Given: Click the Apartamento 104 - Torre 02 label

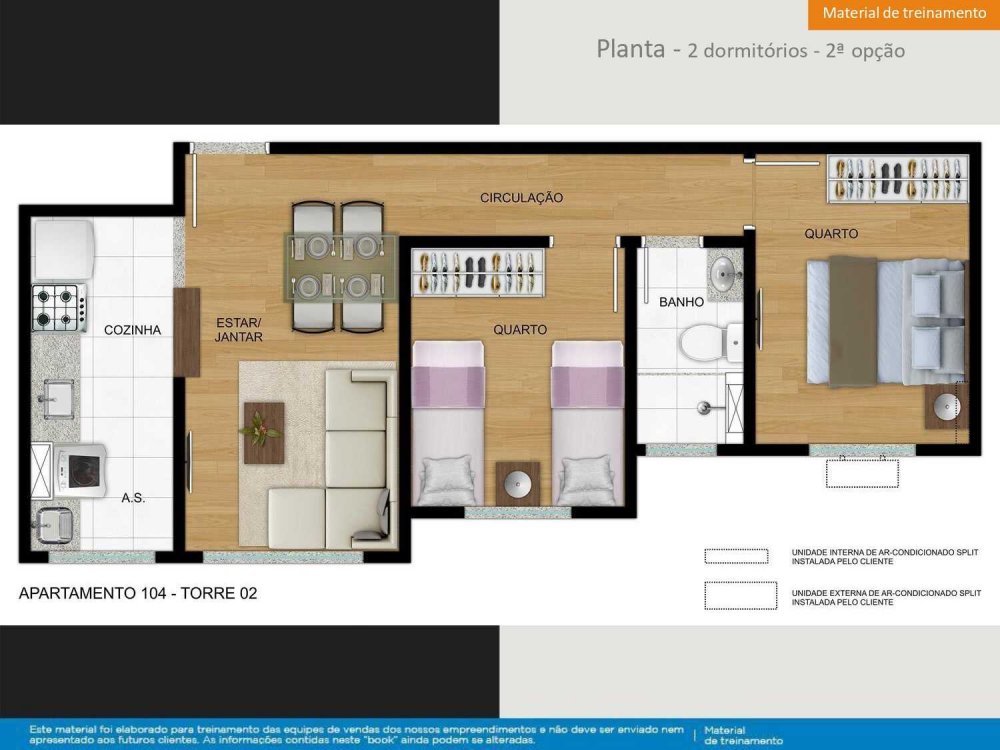Looking at the screenshot, I should pyautogui.click(x=138, y=593).
